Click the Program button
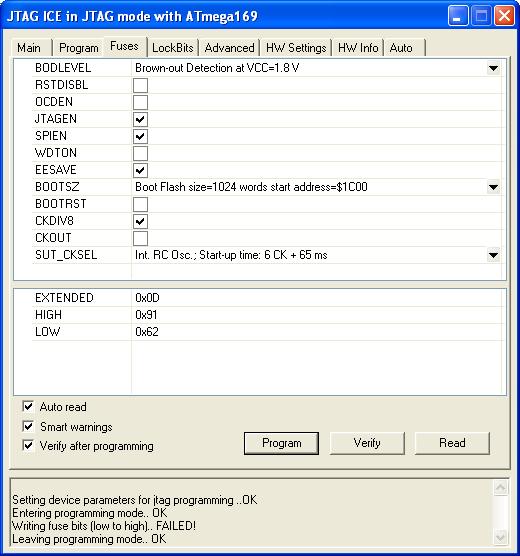The image size is (520, 556). point(281,443)
